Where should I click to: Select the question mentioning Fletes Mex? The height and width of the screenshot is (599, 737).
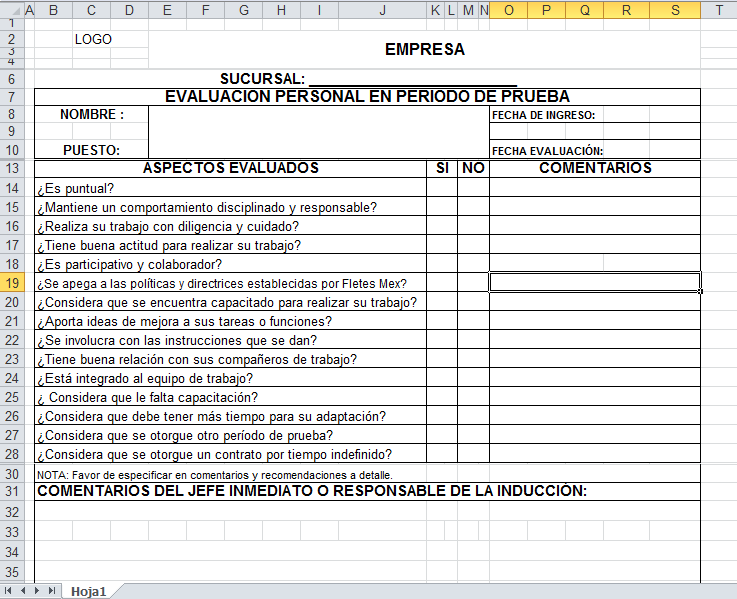tap(230, 284)
